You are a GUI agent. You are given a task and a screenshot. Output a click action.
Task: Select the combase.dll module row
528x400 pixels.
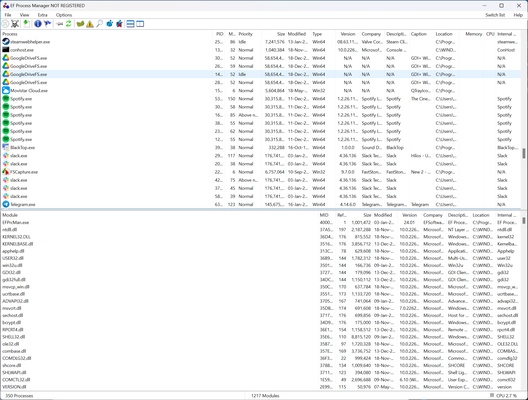(260, 351)
